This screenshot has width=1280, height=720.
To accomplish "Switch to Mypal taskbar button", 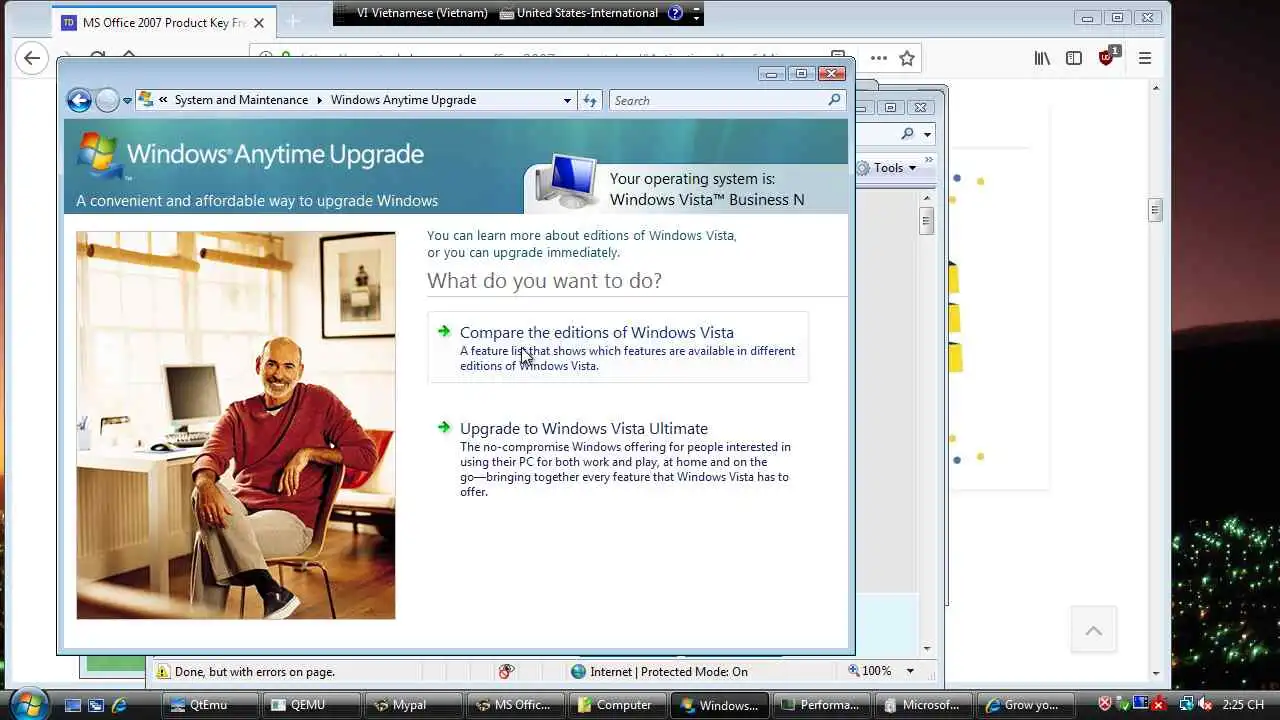I will point(413,705).
